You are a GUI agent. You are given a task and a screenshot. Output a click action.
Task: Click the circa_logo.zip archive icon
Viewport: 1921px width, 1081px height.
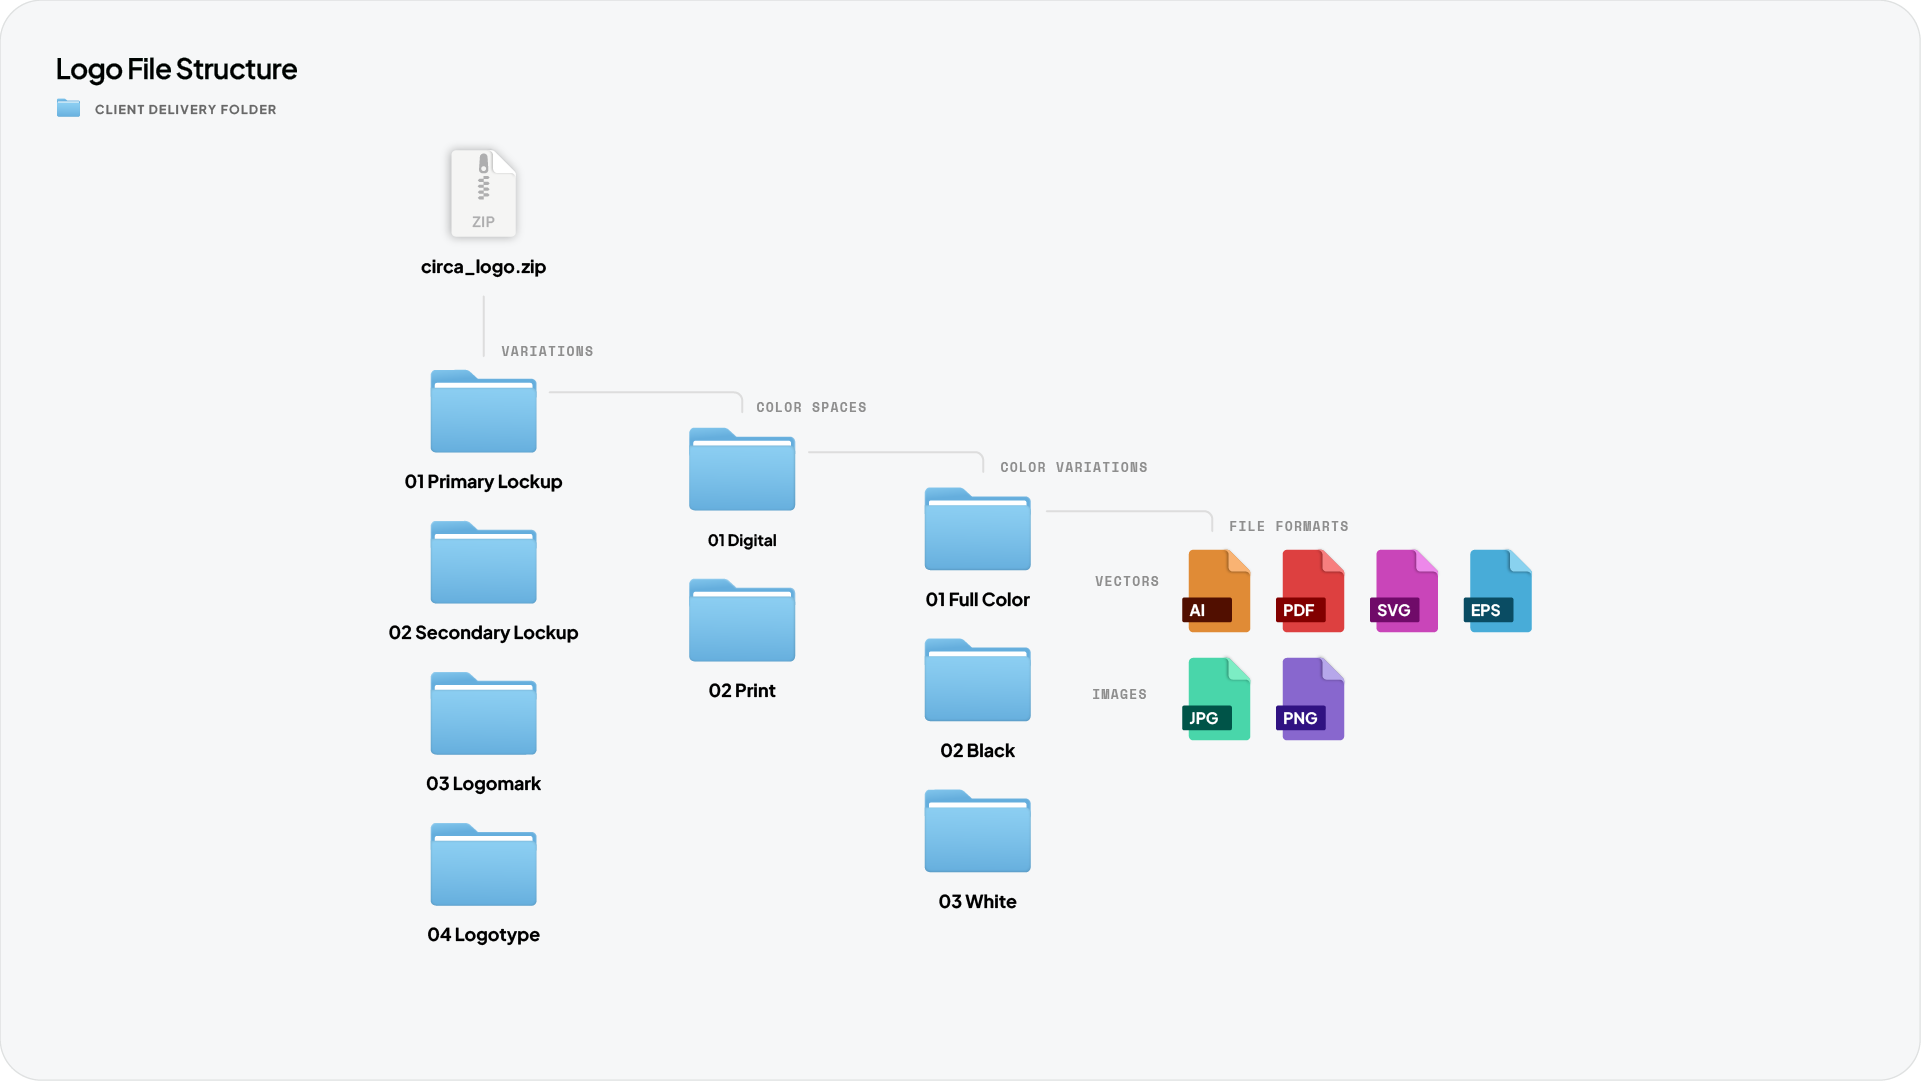(484, 193)
